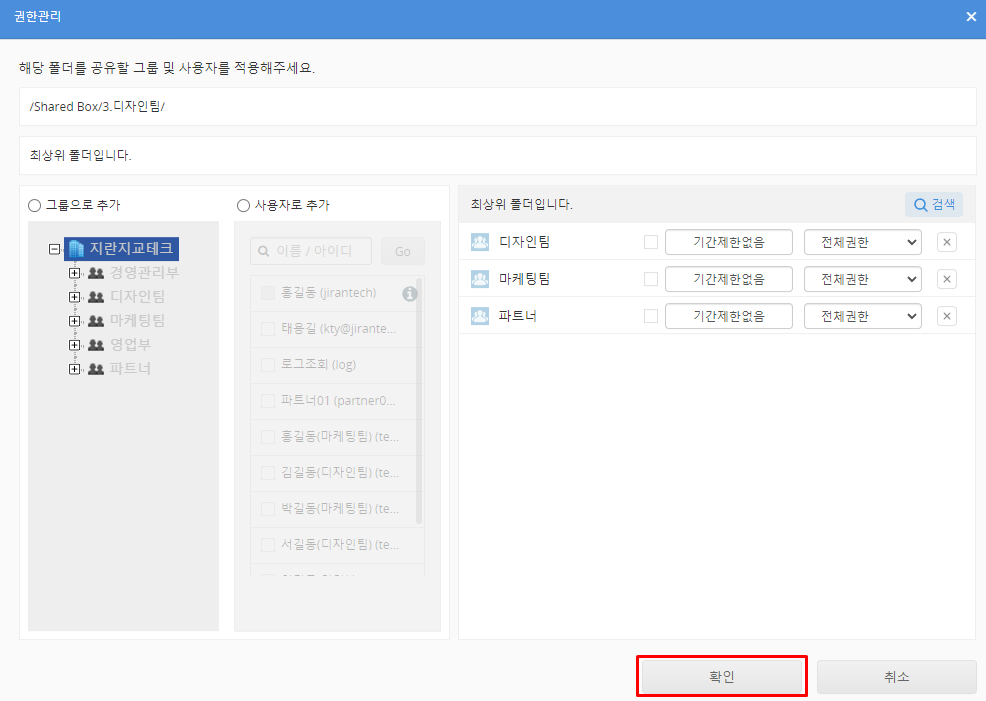Select 경영관리부 label in the group tree
The height and width of the screenshot is (701, 986).
click(x=145, y=273)
